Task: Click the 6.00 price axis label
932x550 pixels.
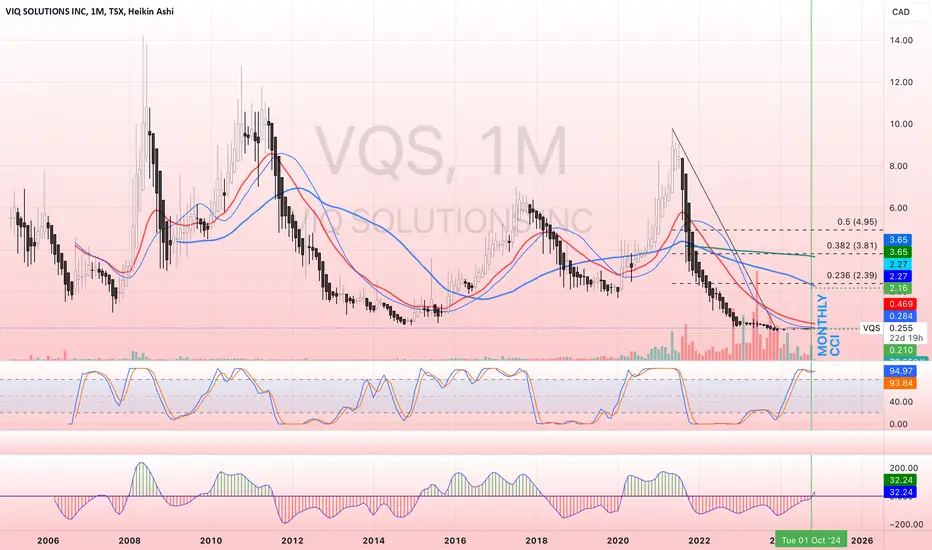Action: [x=898, y=208]
